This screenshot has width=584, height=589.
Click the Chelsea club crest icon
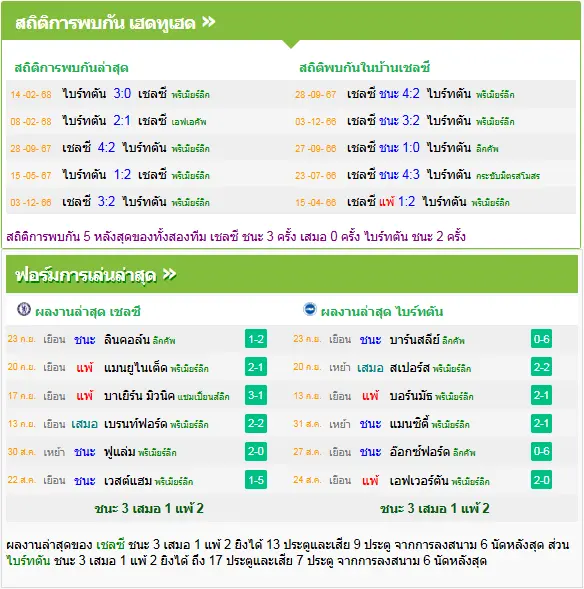(24, 309)
